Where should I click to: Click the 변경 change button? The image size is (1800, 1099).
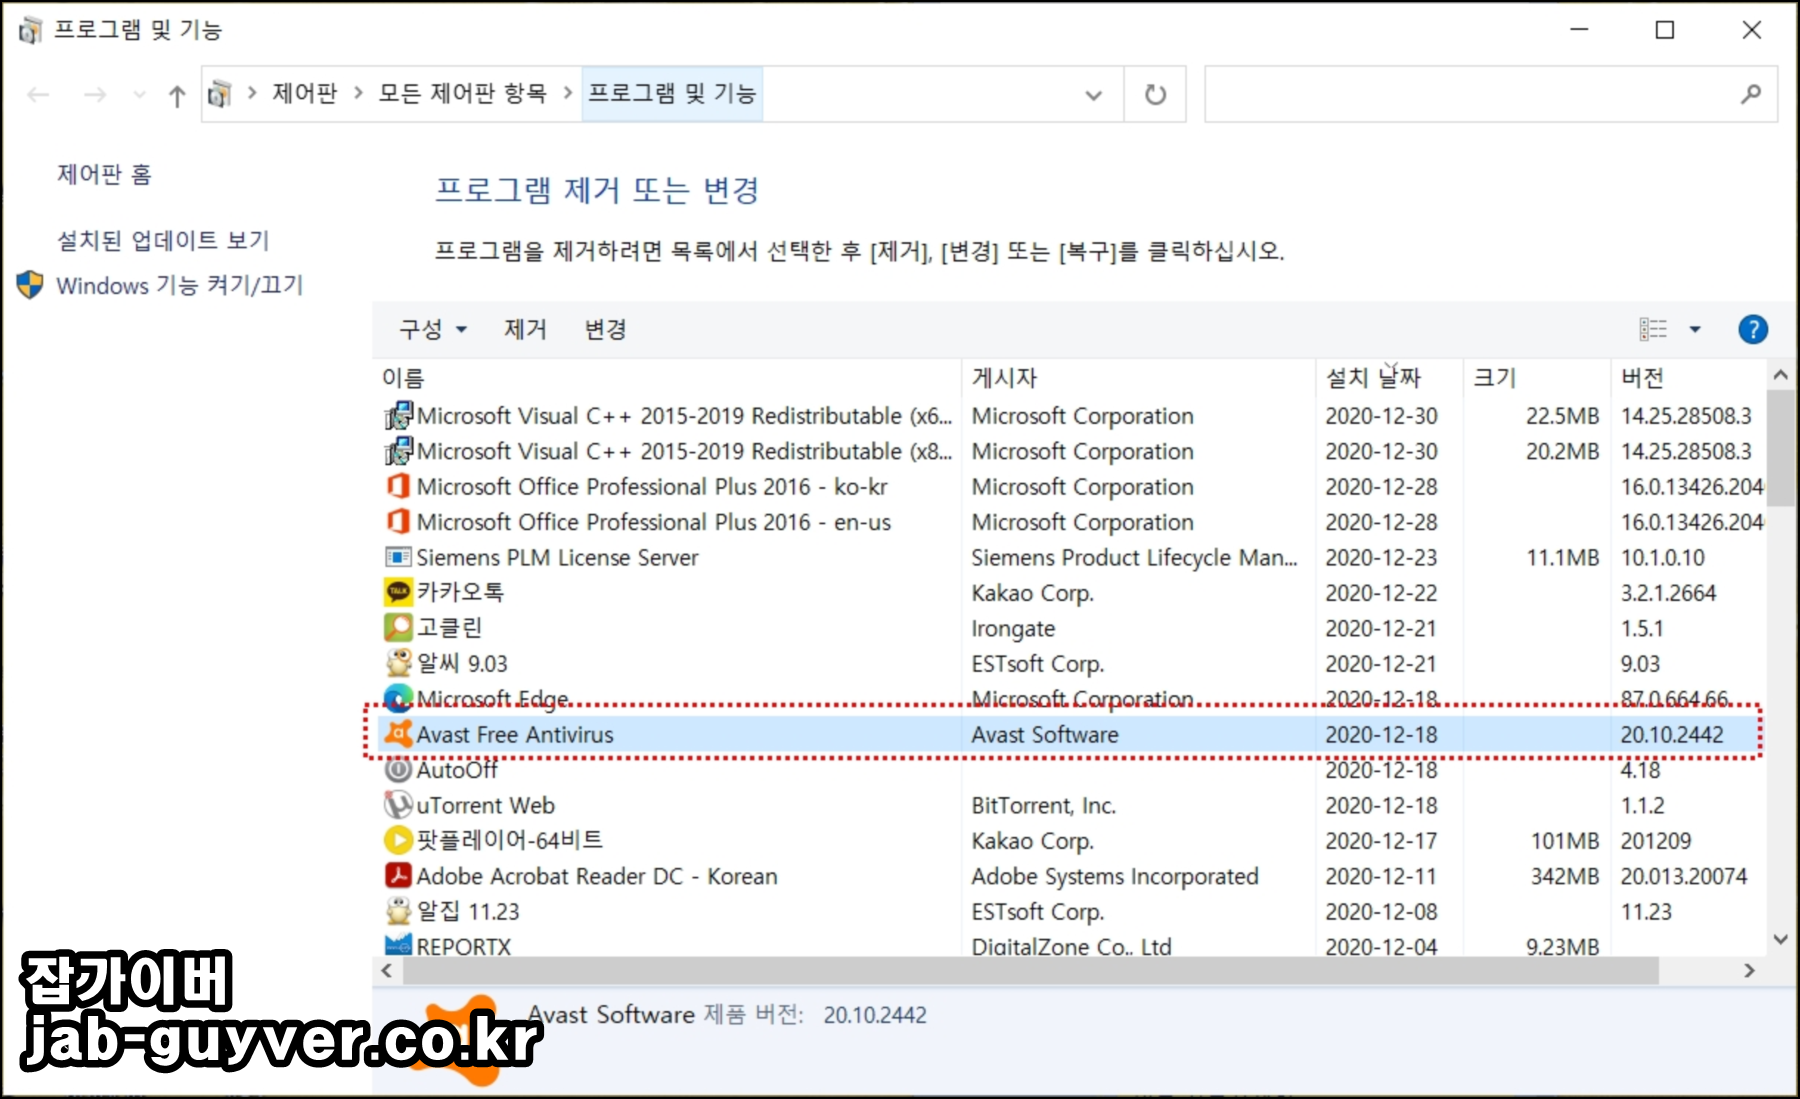pyautogui.click(x=605, y=329)
